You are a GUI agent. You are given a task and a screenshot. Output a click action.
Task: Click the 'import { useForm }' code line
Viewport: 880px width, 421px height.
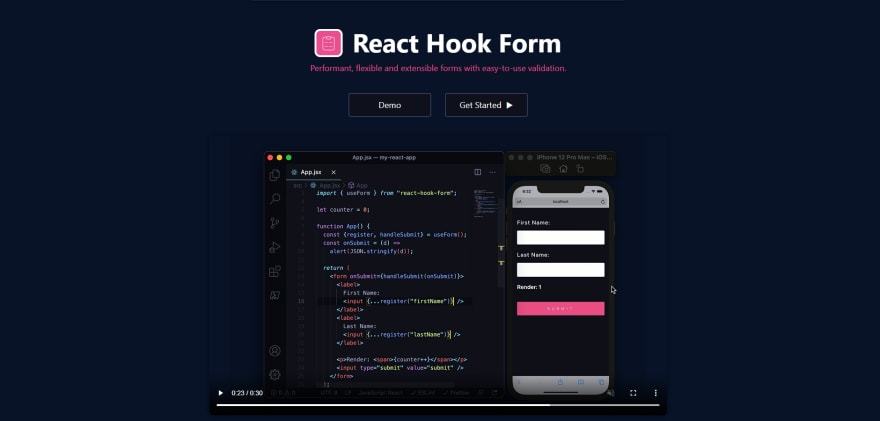[x=387, y=193]
